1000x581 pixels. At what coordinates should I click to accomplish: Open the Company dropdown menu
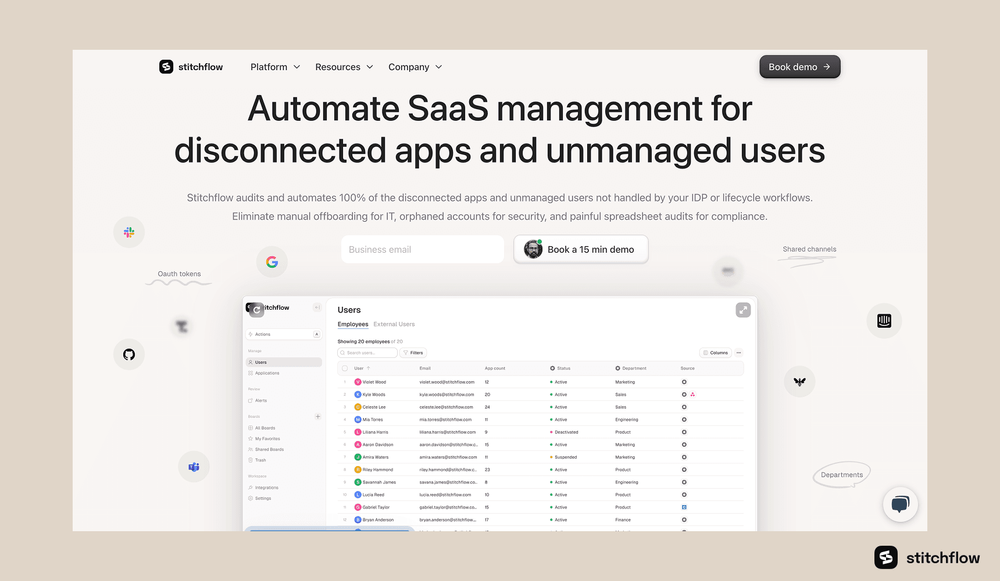click(x=409, y=66)
